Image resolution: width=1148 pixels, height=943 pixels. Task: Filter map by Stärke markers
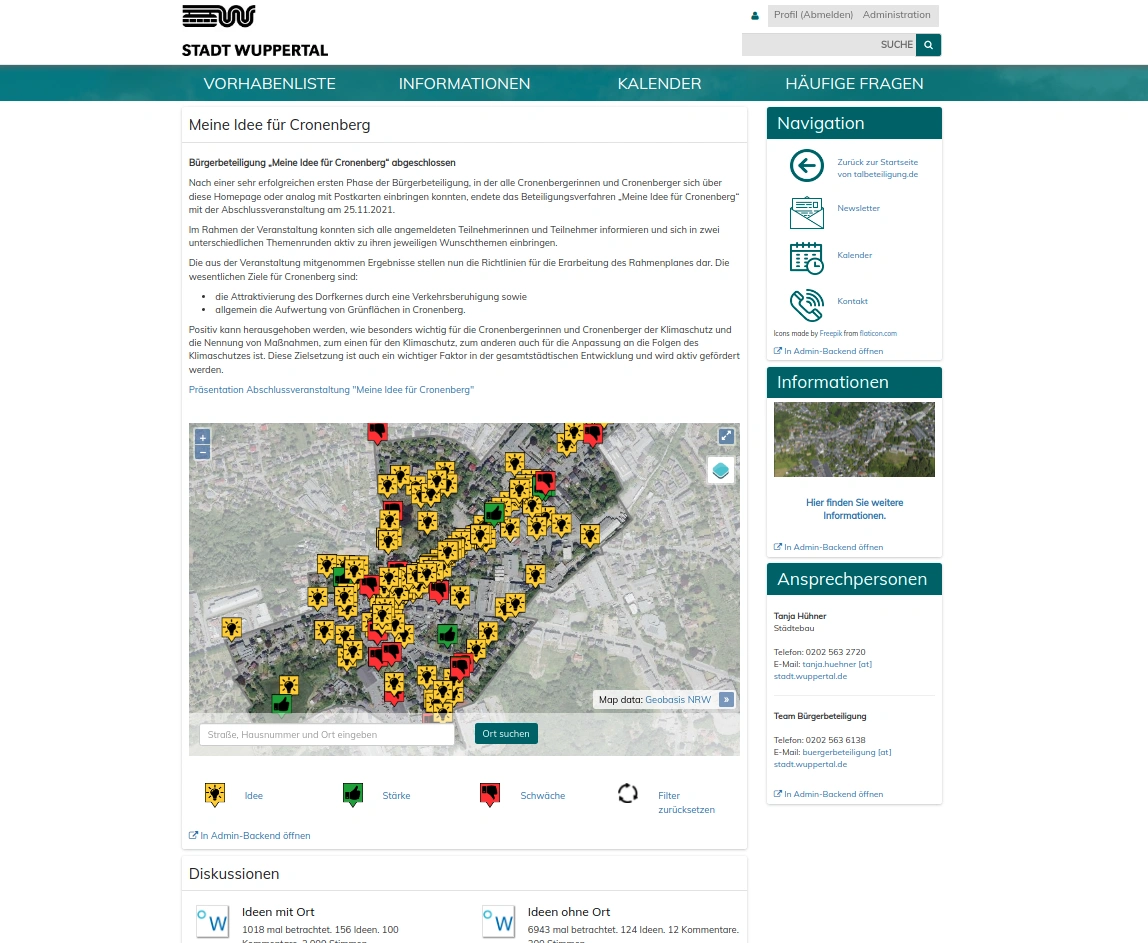coord(352,795)
